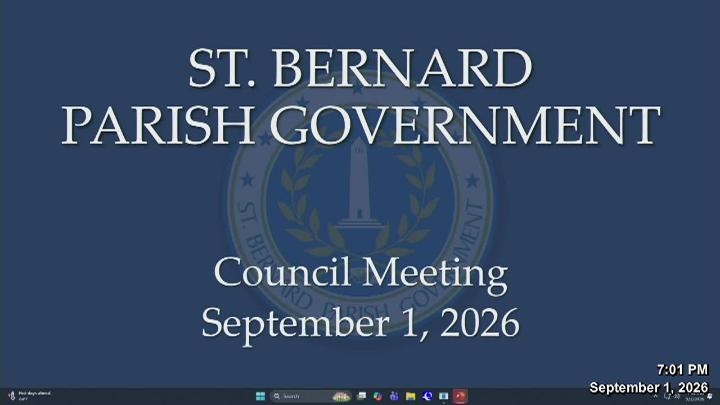Click the 'PARISH GOVERNMENT' heading text
720x405 pixels.
(360, 125)
